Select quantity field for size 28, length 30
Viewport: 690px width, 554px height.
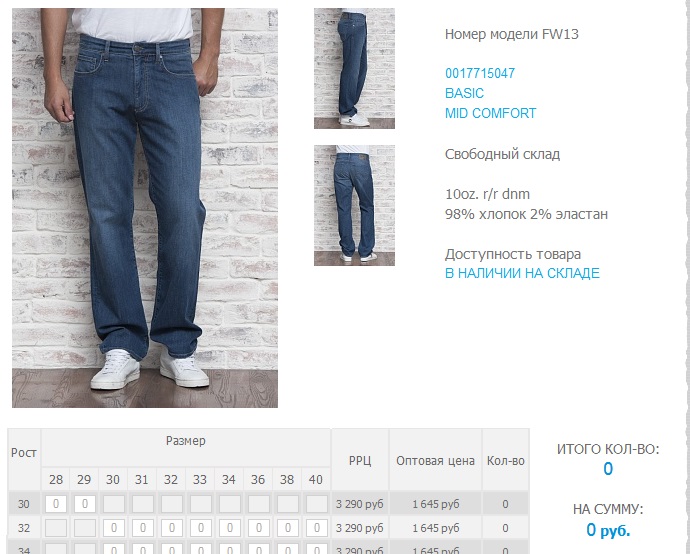pyautogui.click(x=56, y=504)
